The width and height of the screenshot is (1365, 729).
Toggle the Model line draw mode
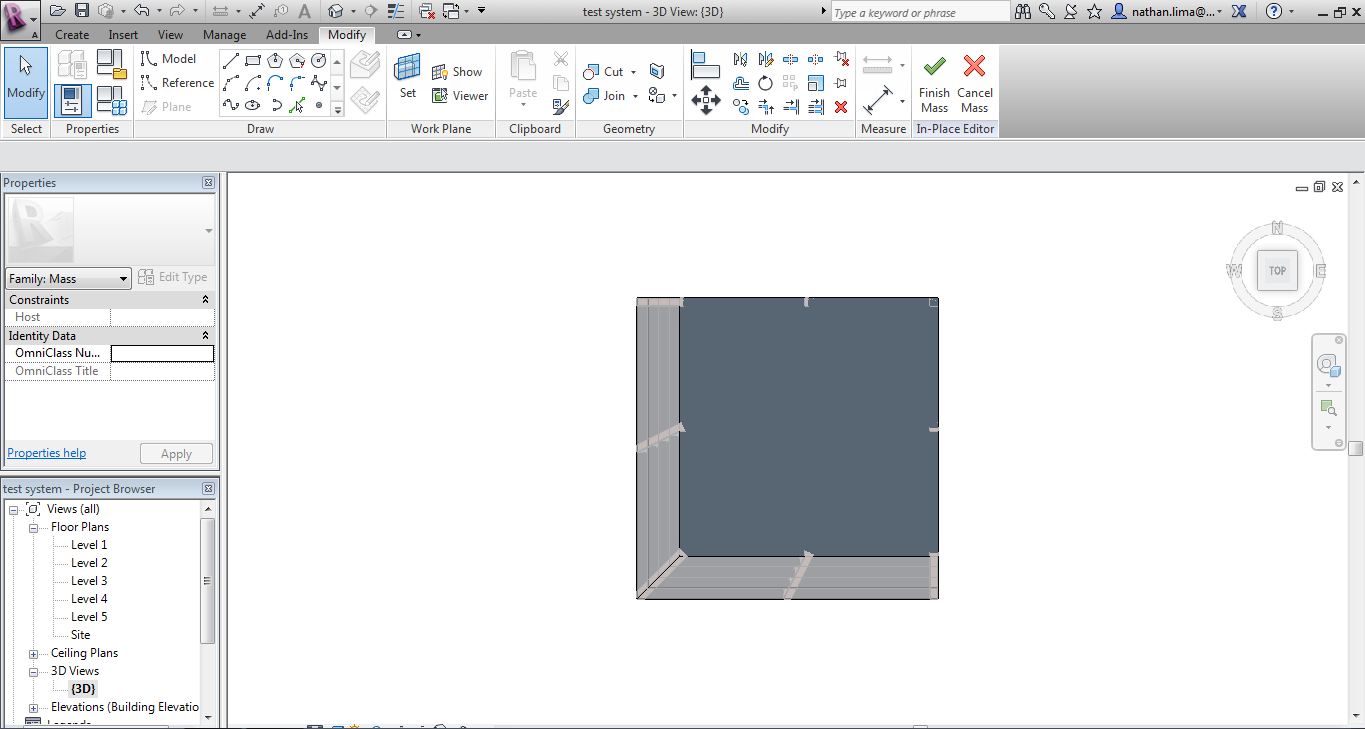coord(168,59)
